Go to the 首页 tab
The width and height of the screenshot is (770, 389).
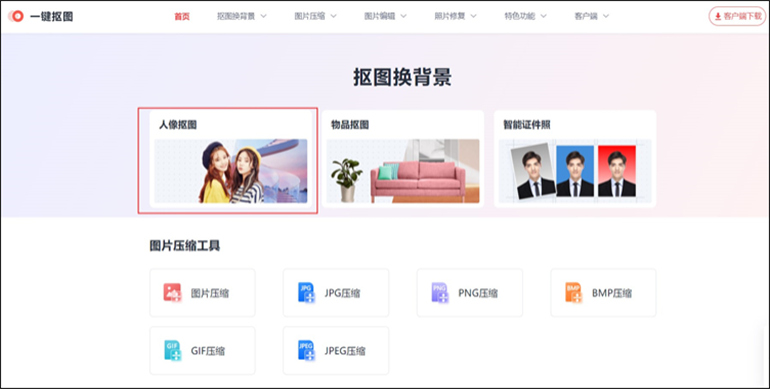[x=182, y=16]
